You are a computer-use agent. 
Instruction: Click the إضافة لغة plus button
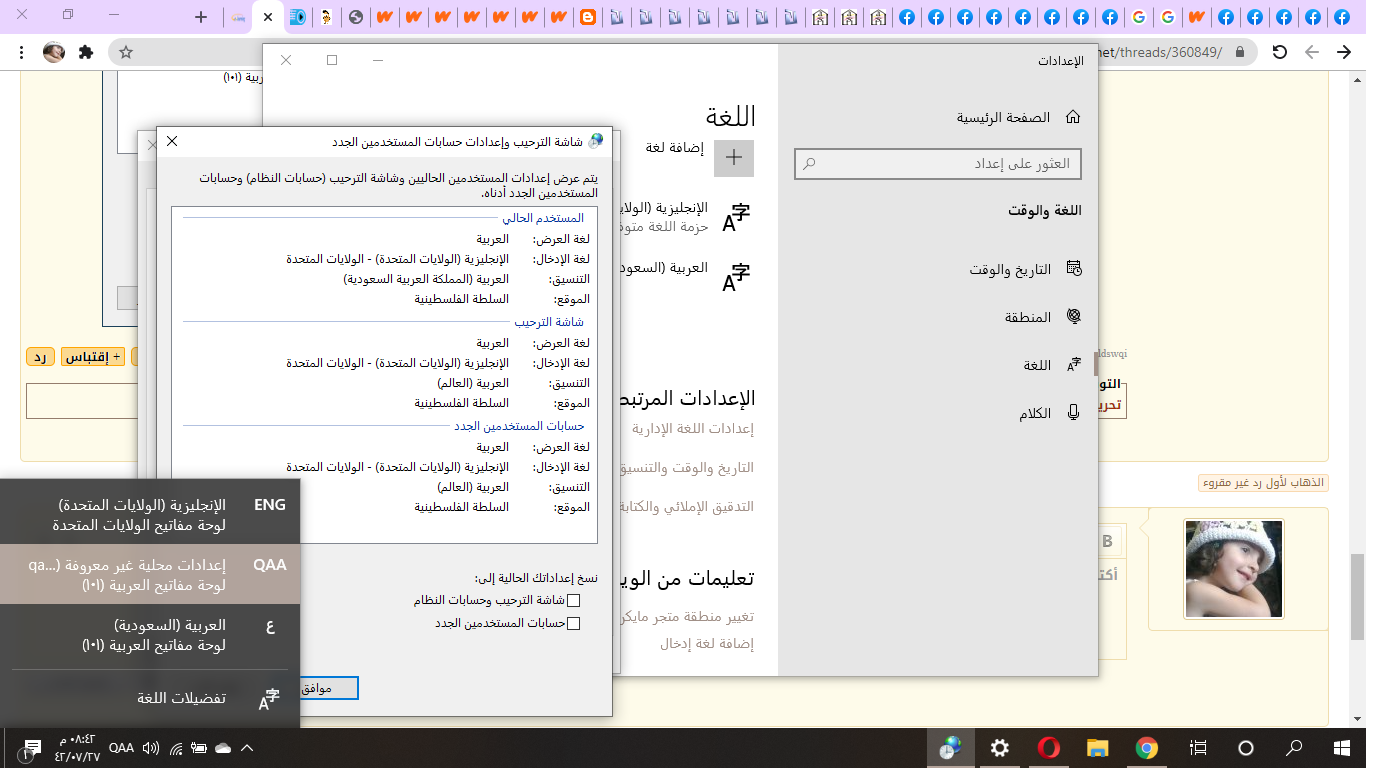[734, 157]
